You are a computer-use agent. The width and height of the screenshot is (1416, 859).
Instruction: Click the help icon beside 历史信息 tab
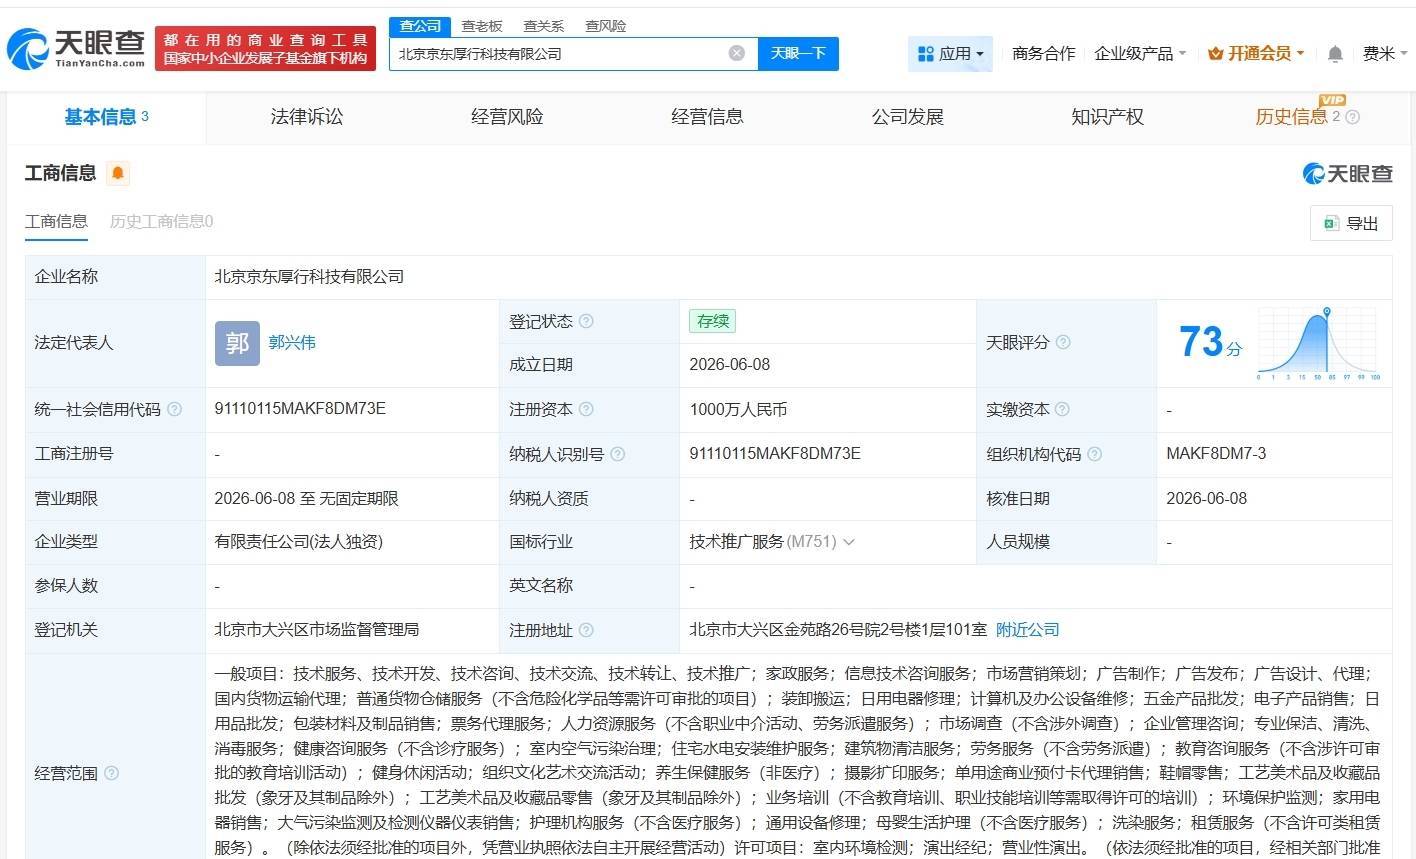[1353, 117]
